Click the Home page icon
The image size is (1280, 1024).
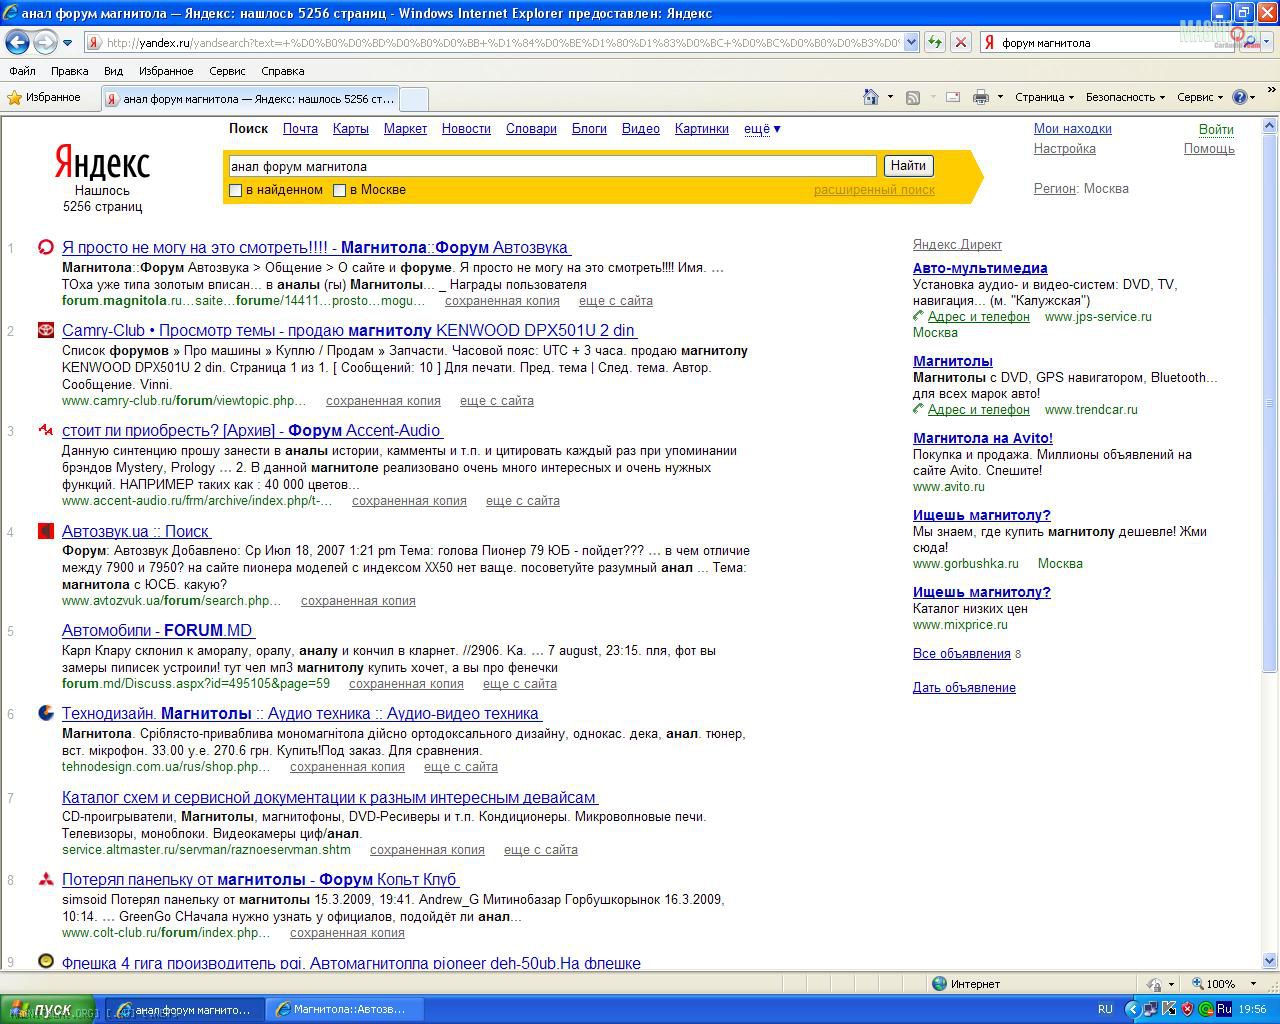point(871,97)
